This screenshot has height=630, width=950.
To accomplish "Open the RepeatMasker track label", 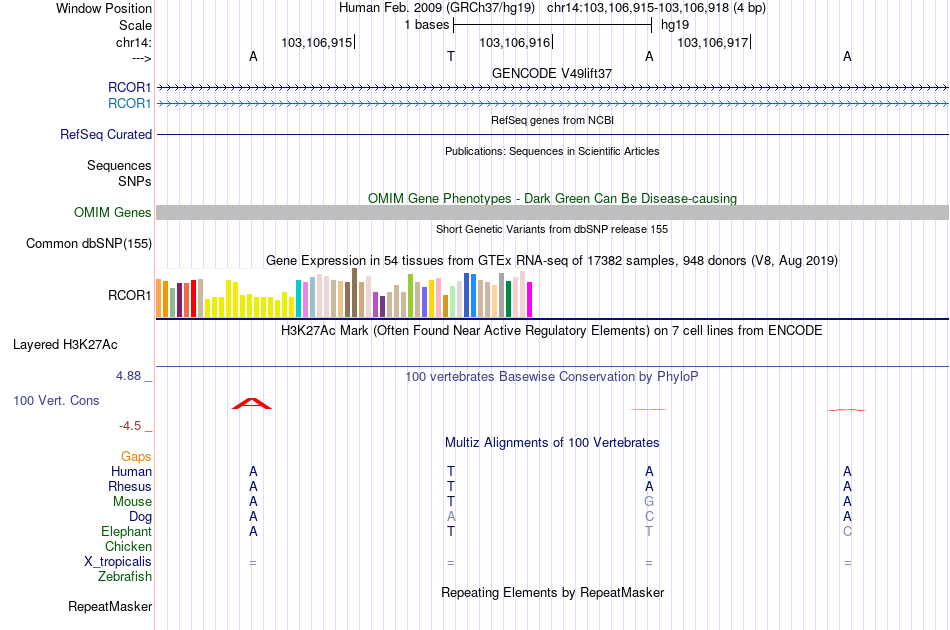I will 110,606.
